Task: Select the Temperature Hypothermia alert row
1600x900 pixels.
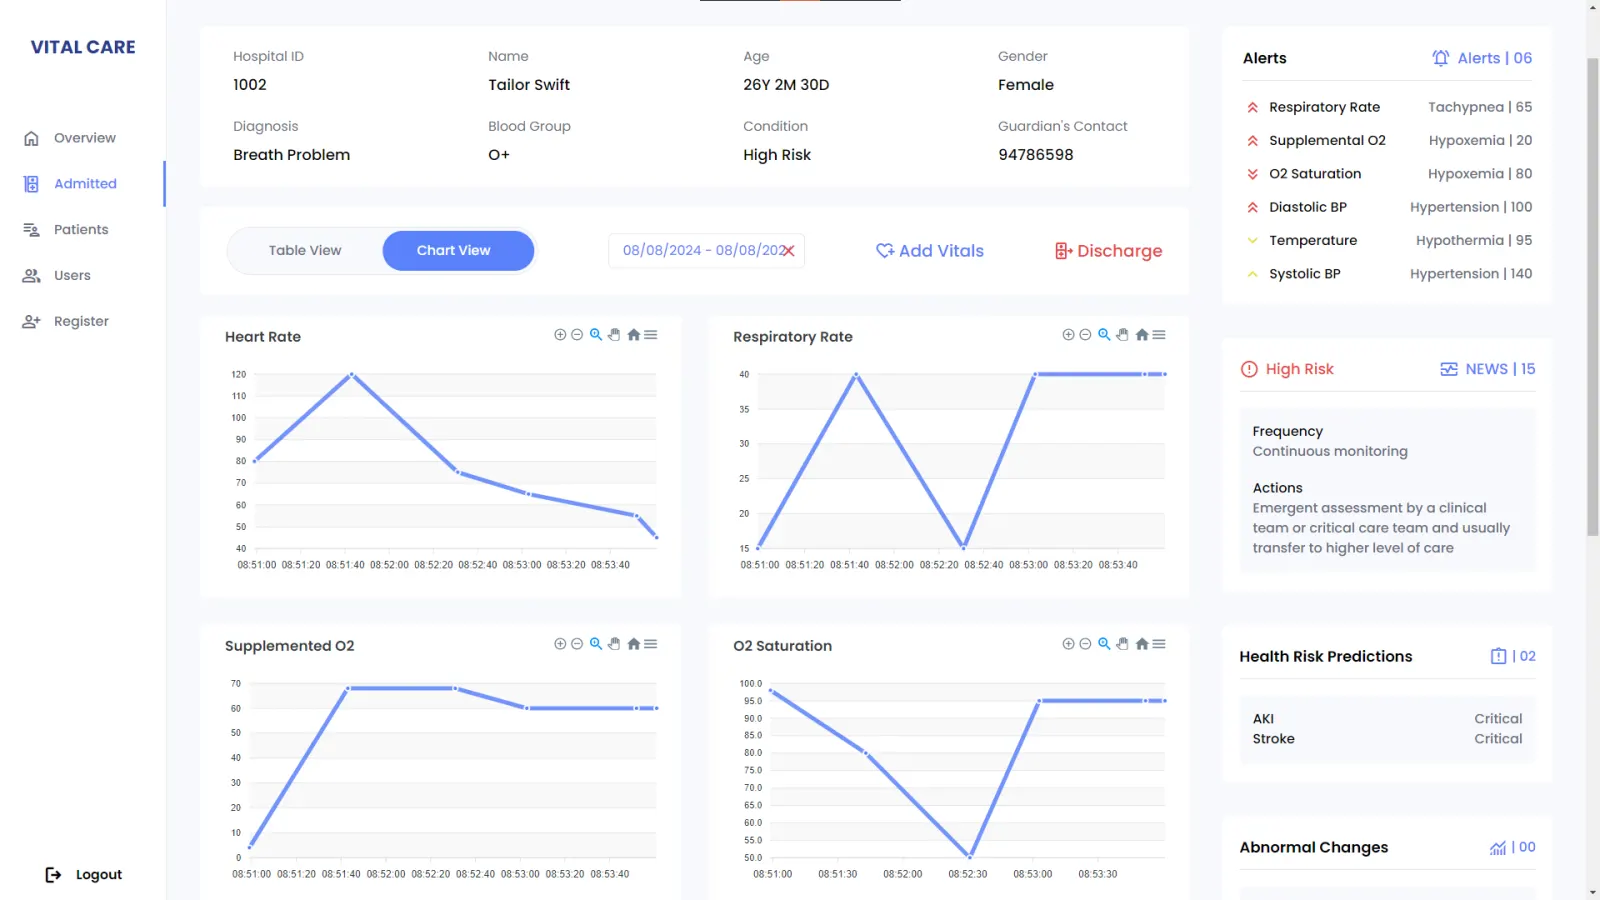Action: point(1388,241)
